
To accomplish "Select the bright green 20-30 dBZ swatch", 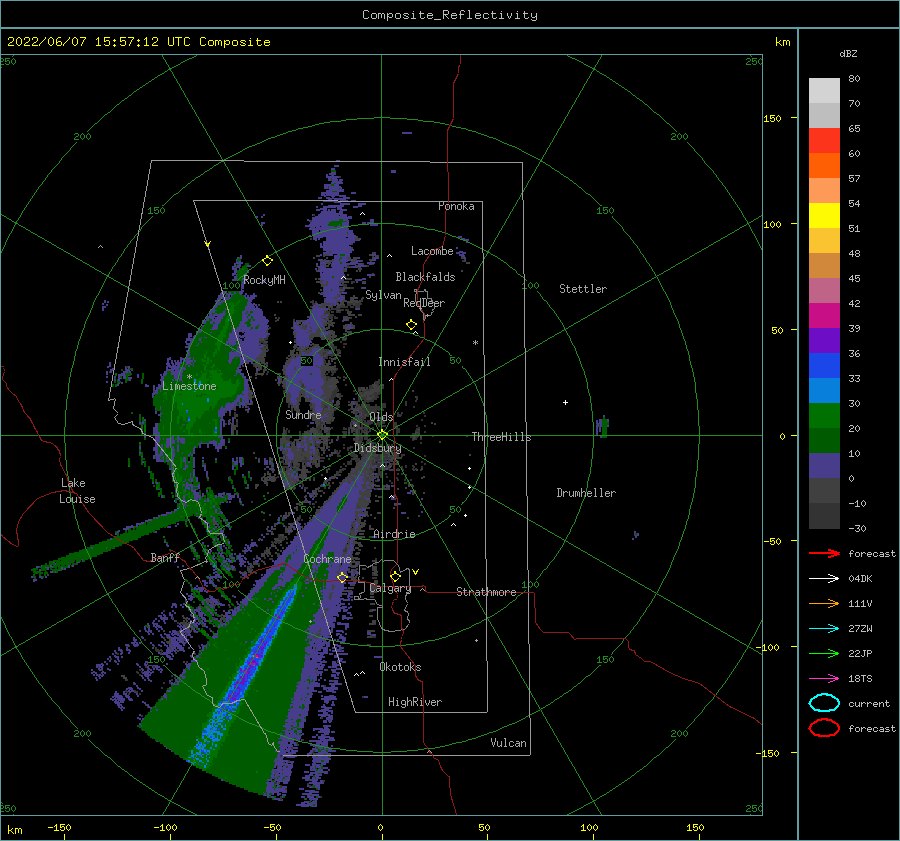I will pos(824,416).
